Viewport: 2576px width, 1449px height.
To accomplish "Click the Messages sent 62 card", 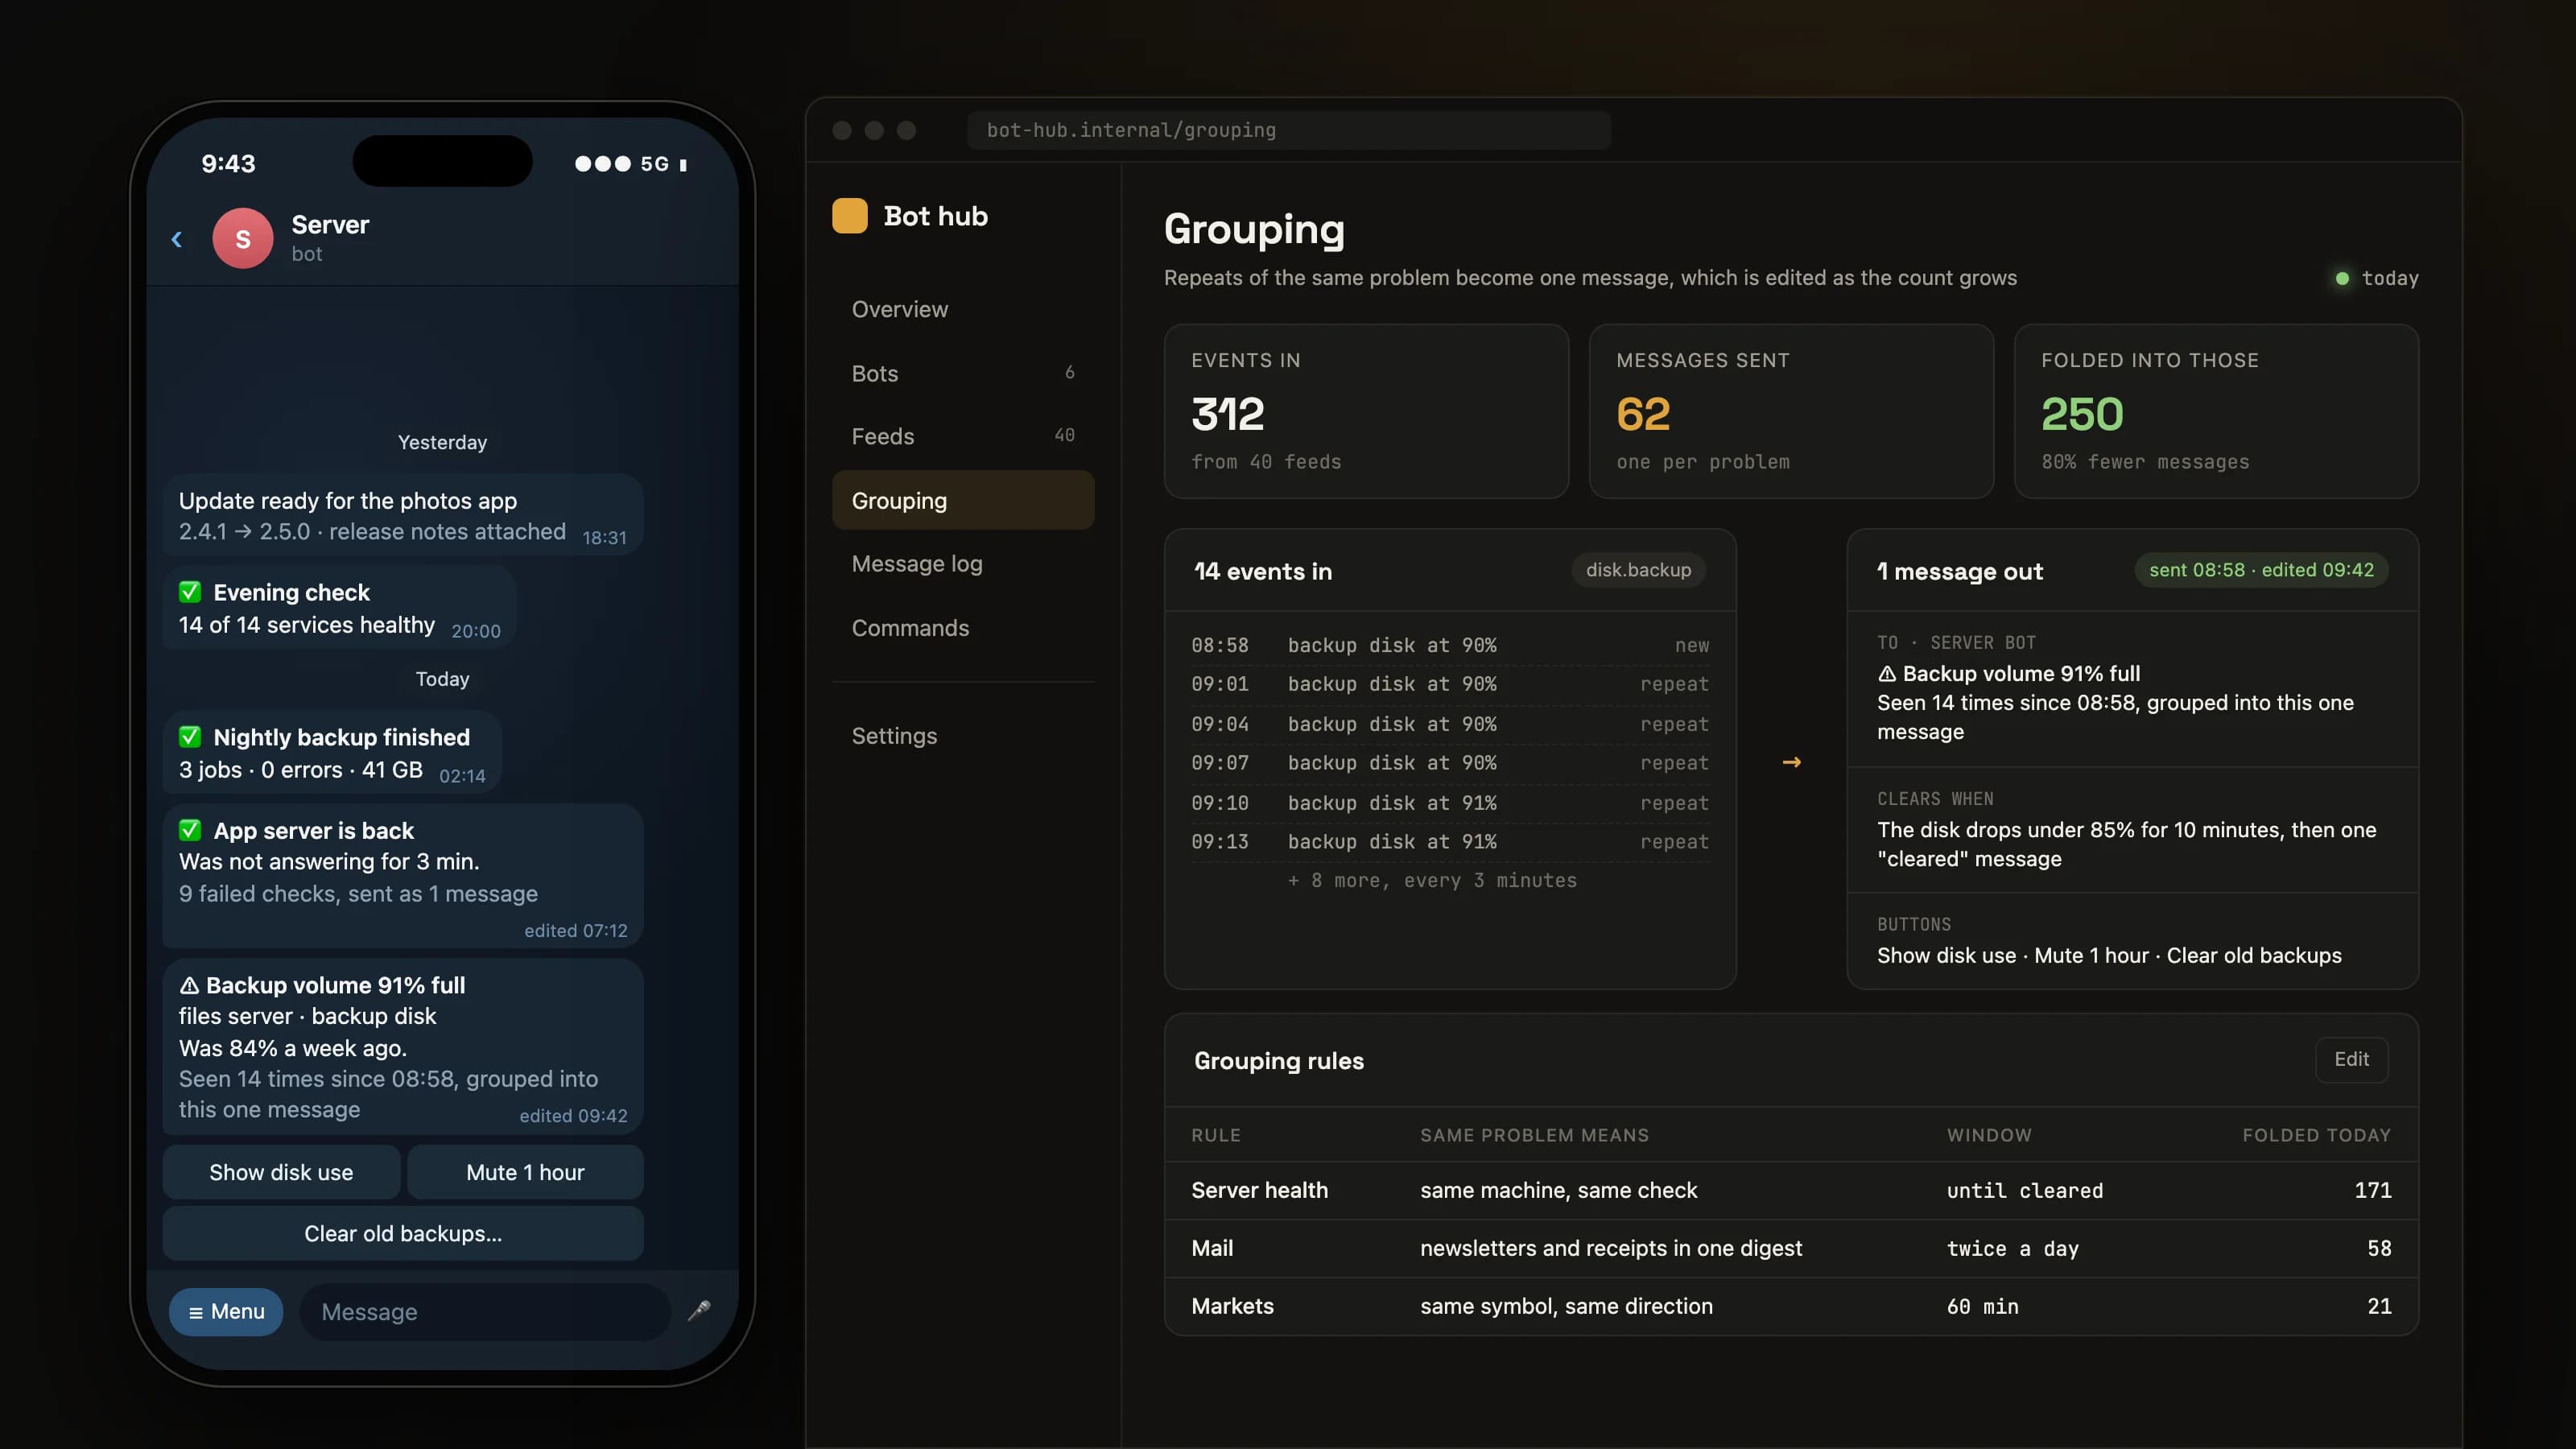I will (1791, 411).
